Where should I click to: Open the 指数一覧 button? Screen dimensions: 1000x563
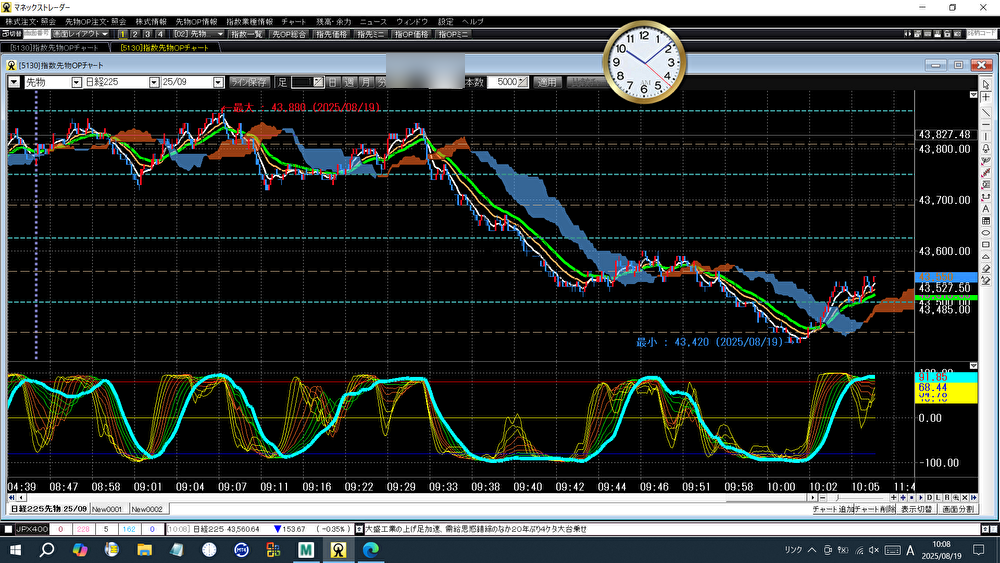pyautogui.click(x=246, y=34)
